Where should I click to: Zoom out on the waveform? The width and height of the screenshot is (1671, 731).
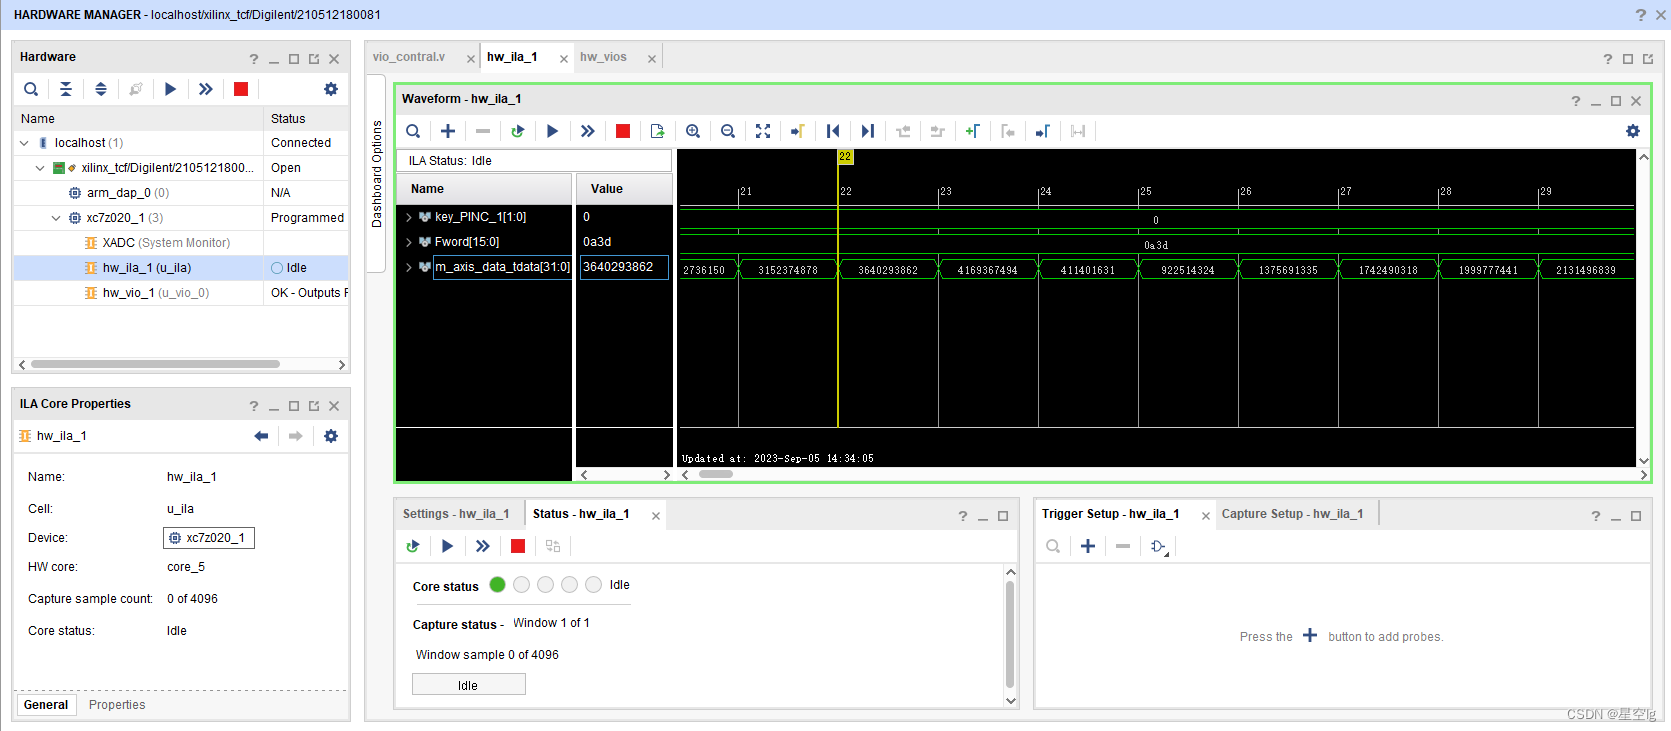728,131
